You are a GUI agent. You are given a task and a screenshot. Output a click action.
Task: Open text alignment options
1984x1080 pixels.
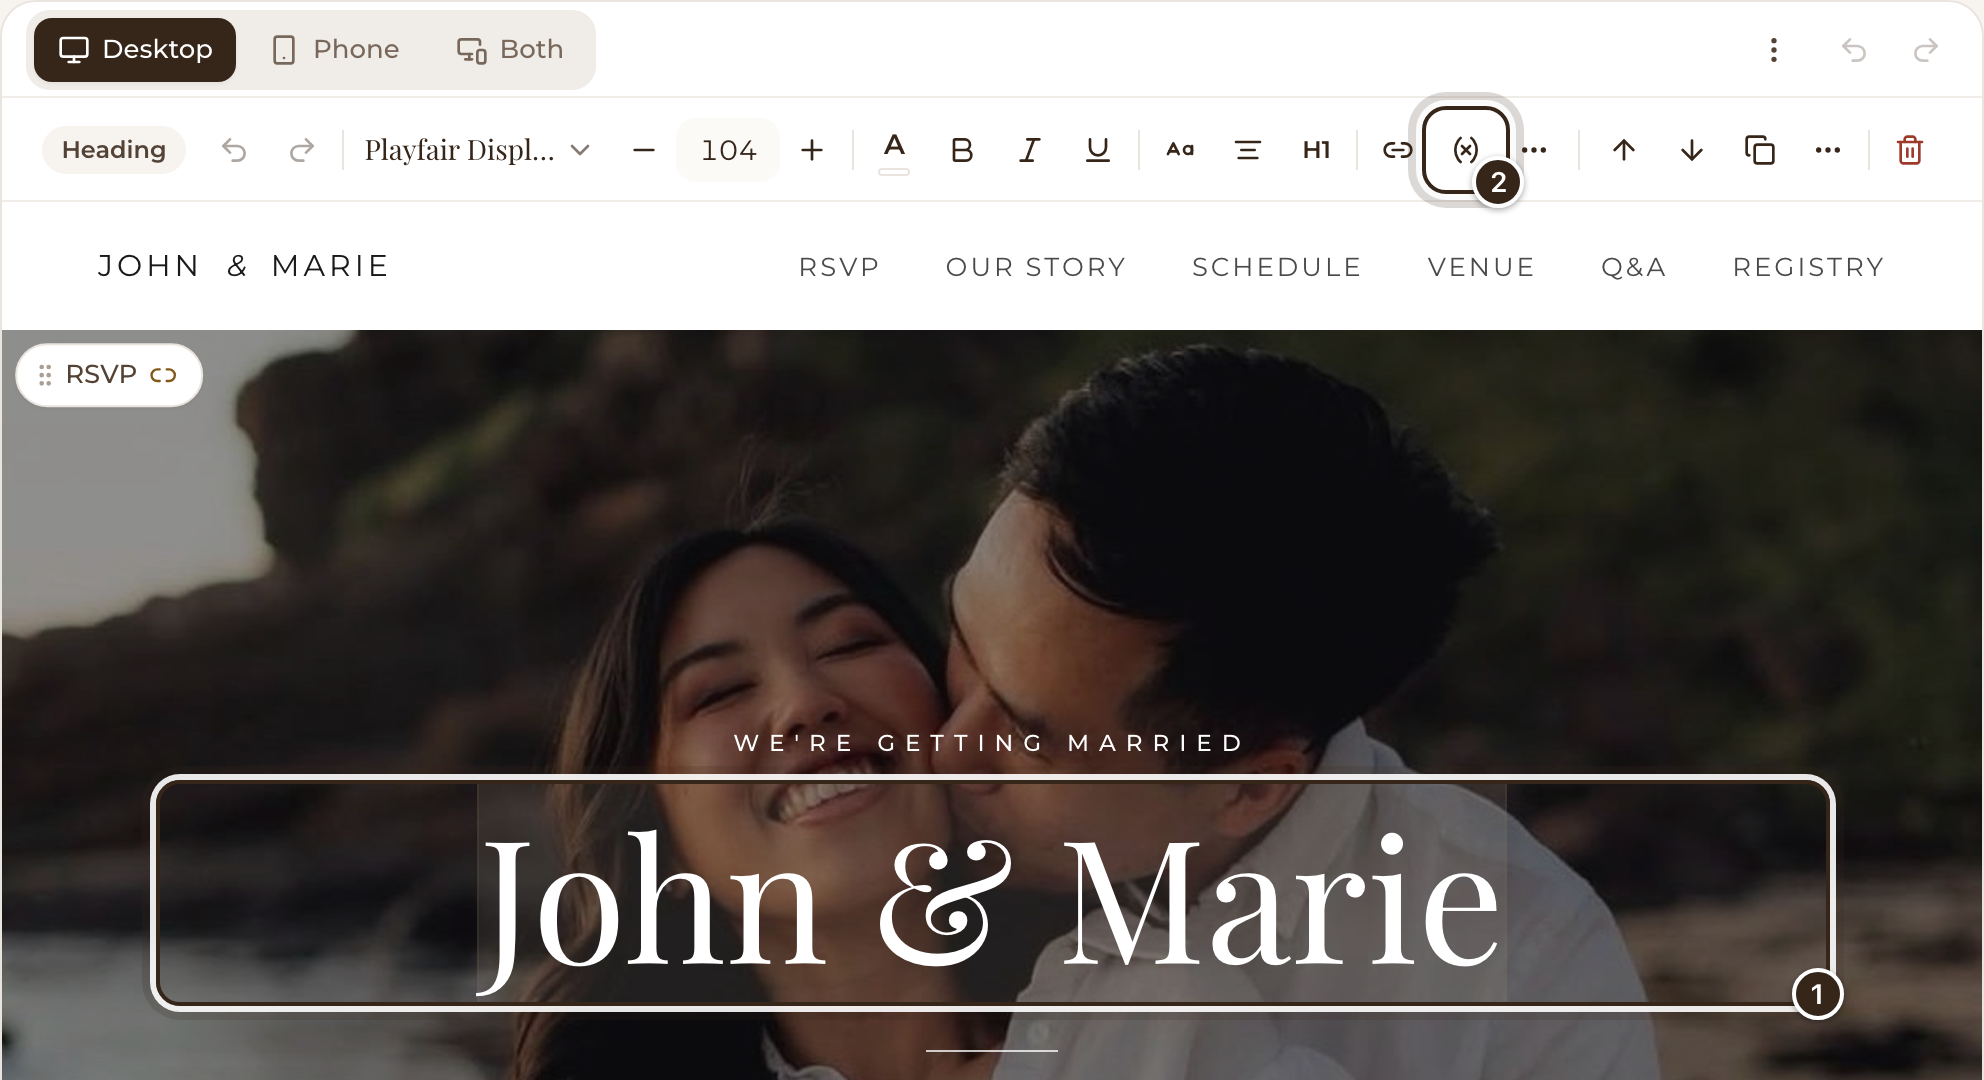click(x=1248, y=150)
